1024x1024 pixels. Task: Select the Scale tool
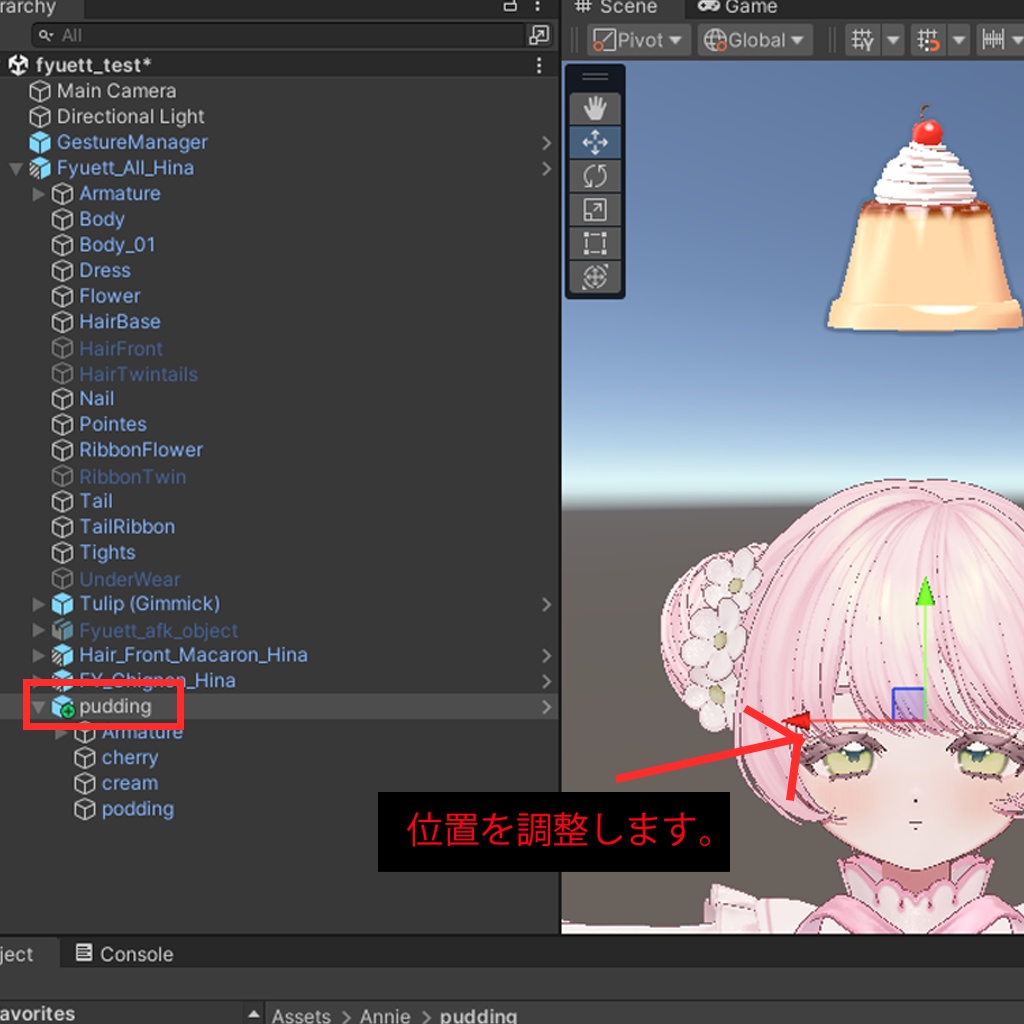pos(596,210)
